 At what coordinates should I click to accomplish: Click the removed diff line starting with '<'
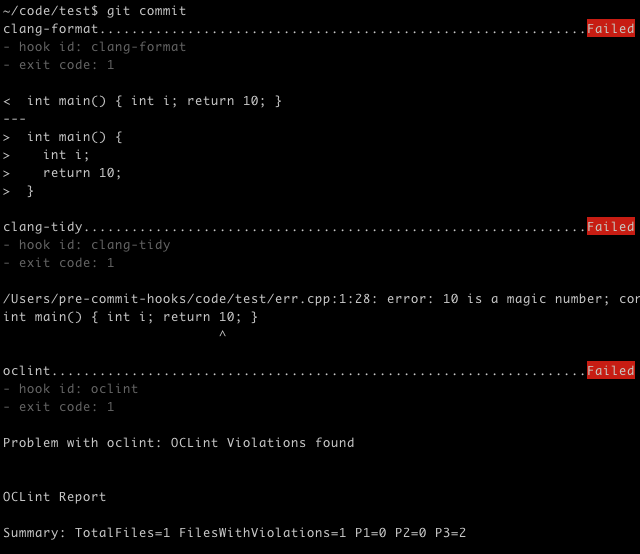142,100
